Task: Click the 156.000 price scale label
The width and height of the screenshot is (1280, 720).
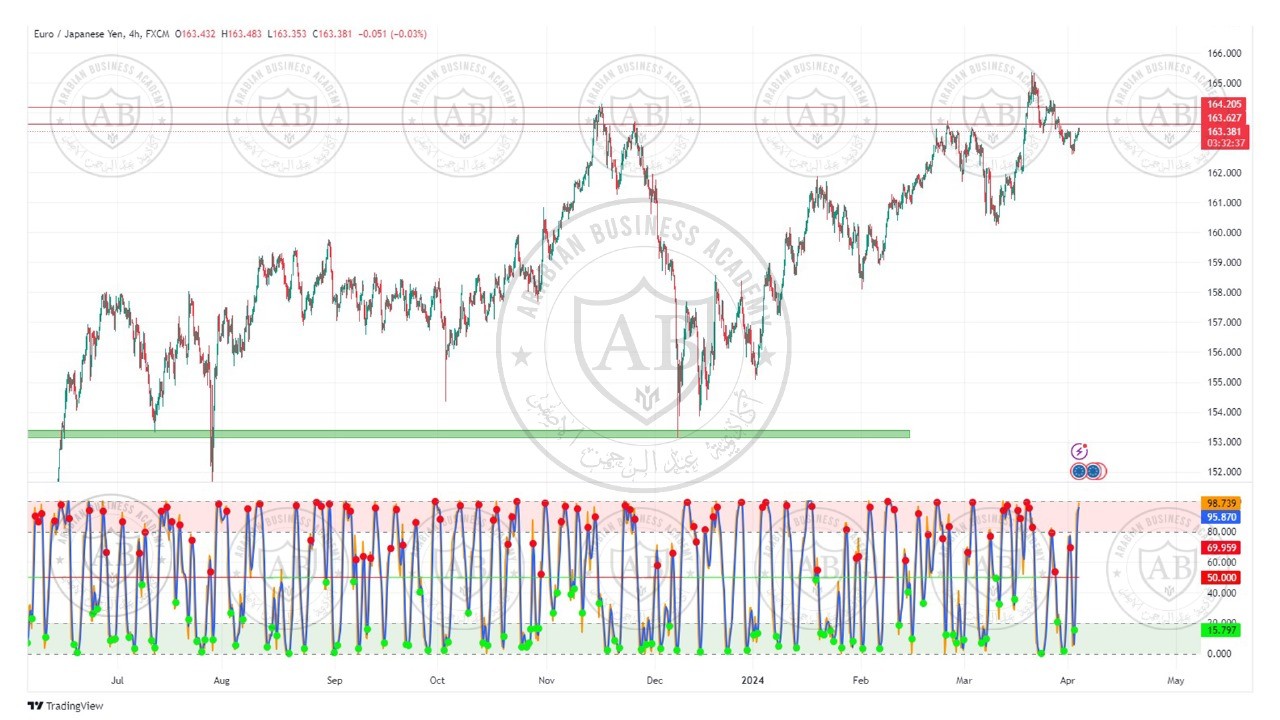Action: point(1224,352)
